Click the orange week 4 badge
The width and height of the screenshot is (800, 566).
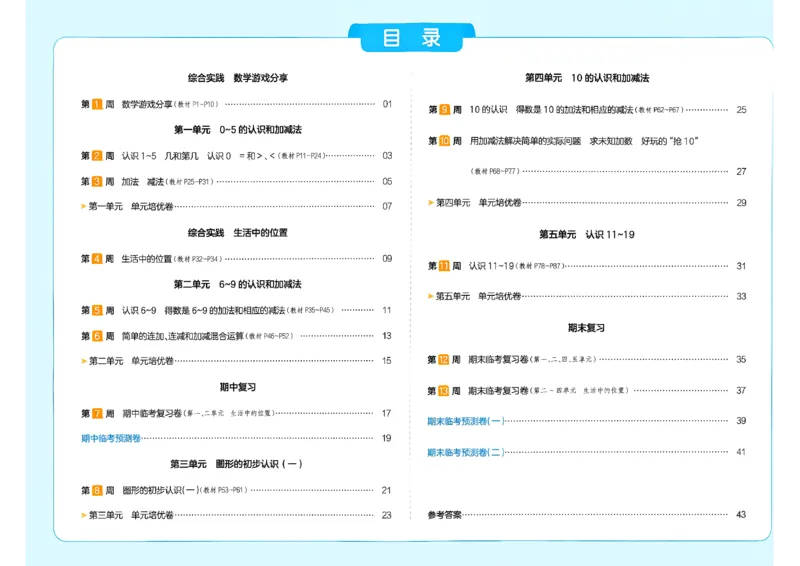point(97,259)
